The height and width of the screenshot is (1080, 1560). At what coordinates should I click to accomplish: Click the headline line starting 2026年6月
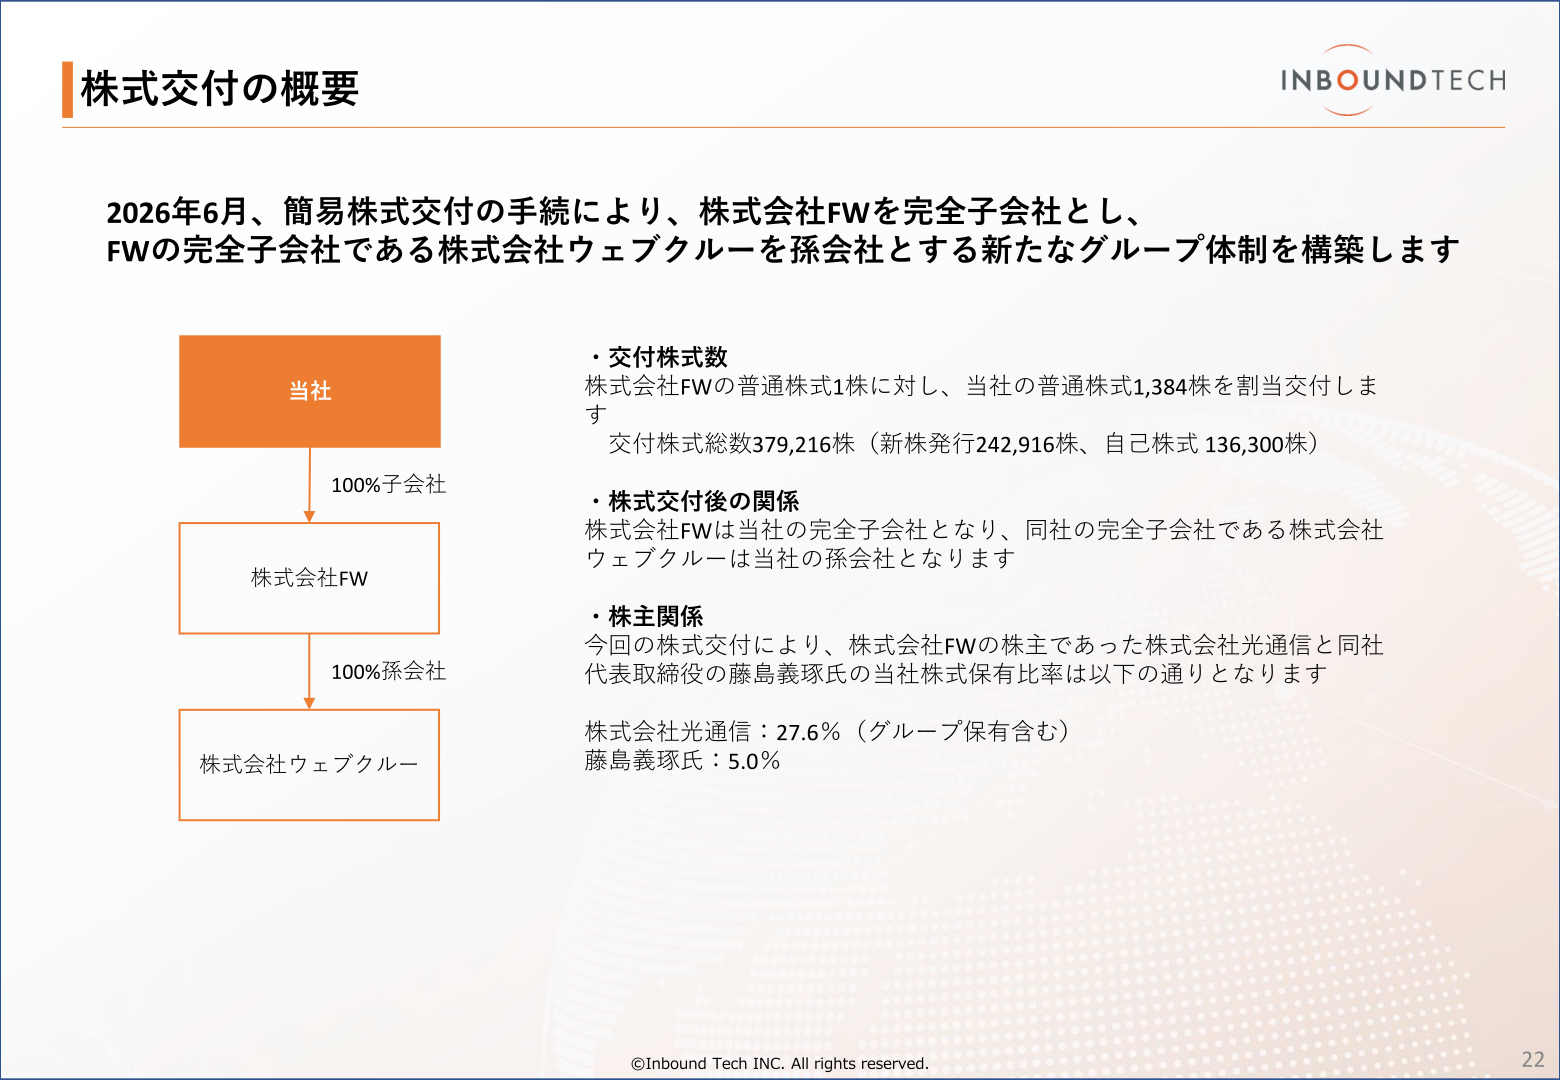click(x=624, y=211)
